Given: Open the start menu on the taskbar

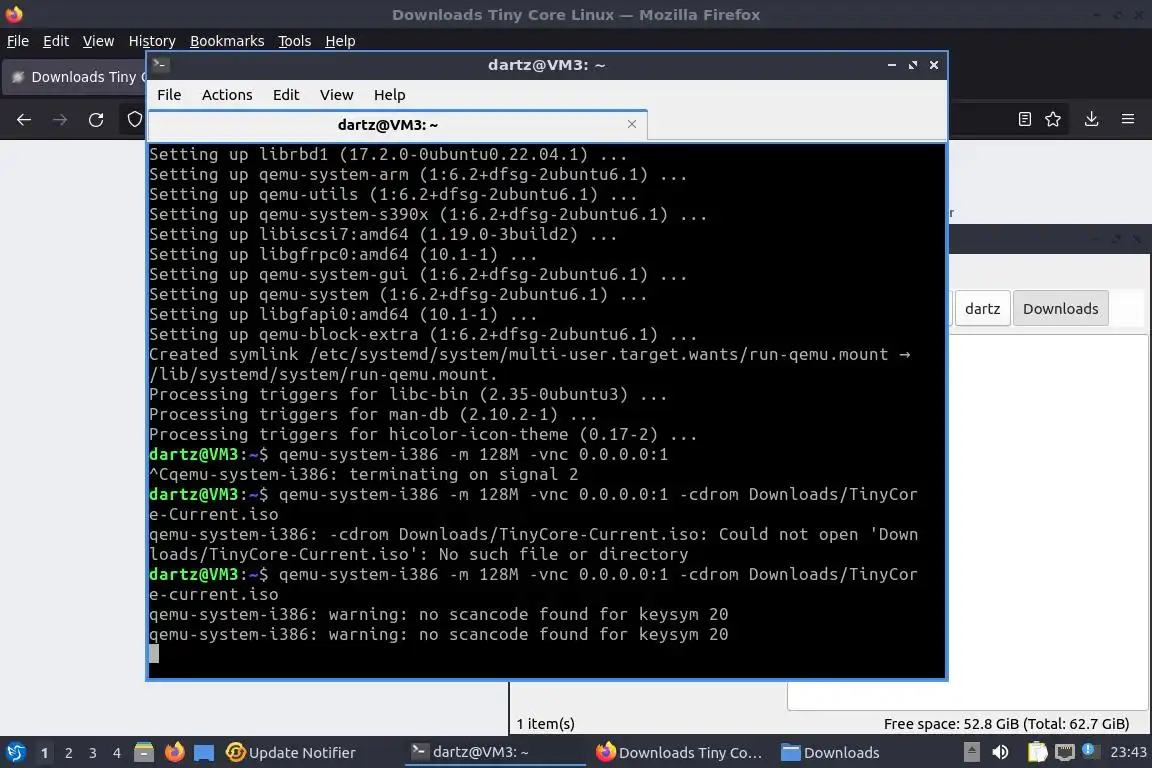Looking at the screenshot, I should (x=16, y=753).
